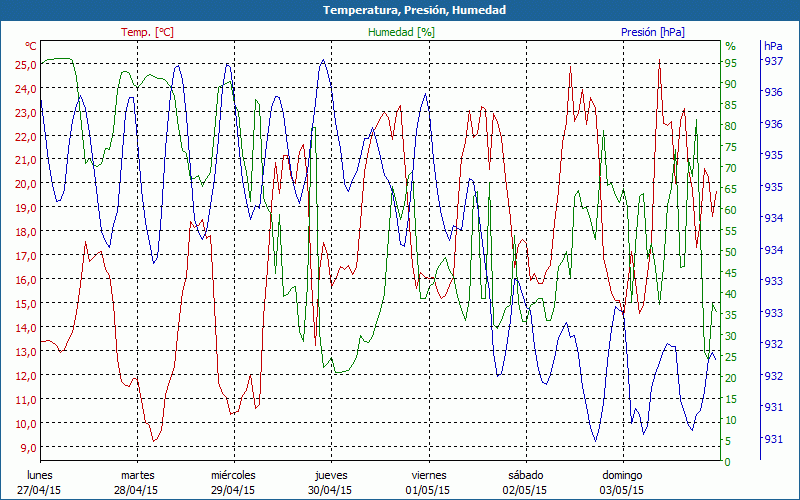Click the 937 tick on pressure axis
The image size is (800, 500).
(773, 61)
